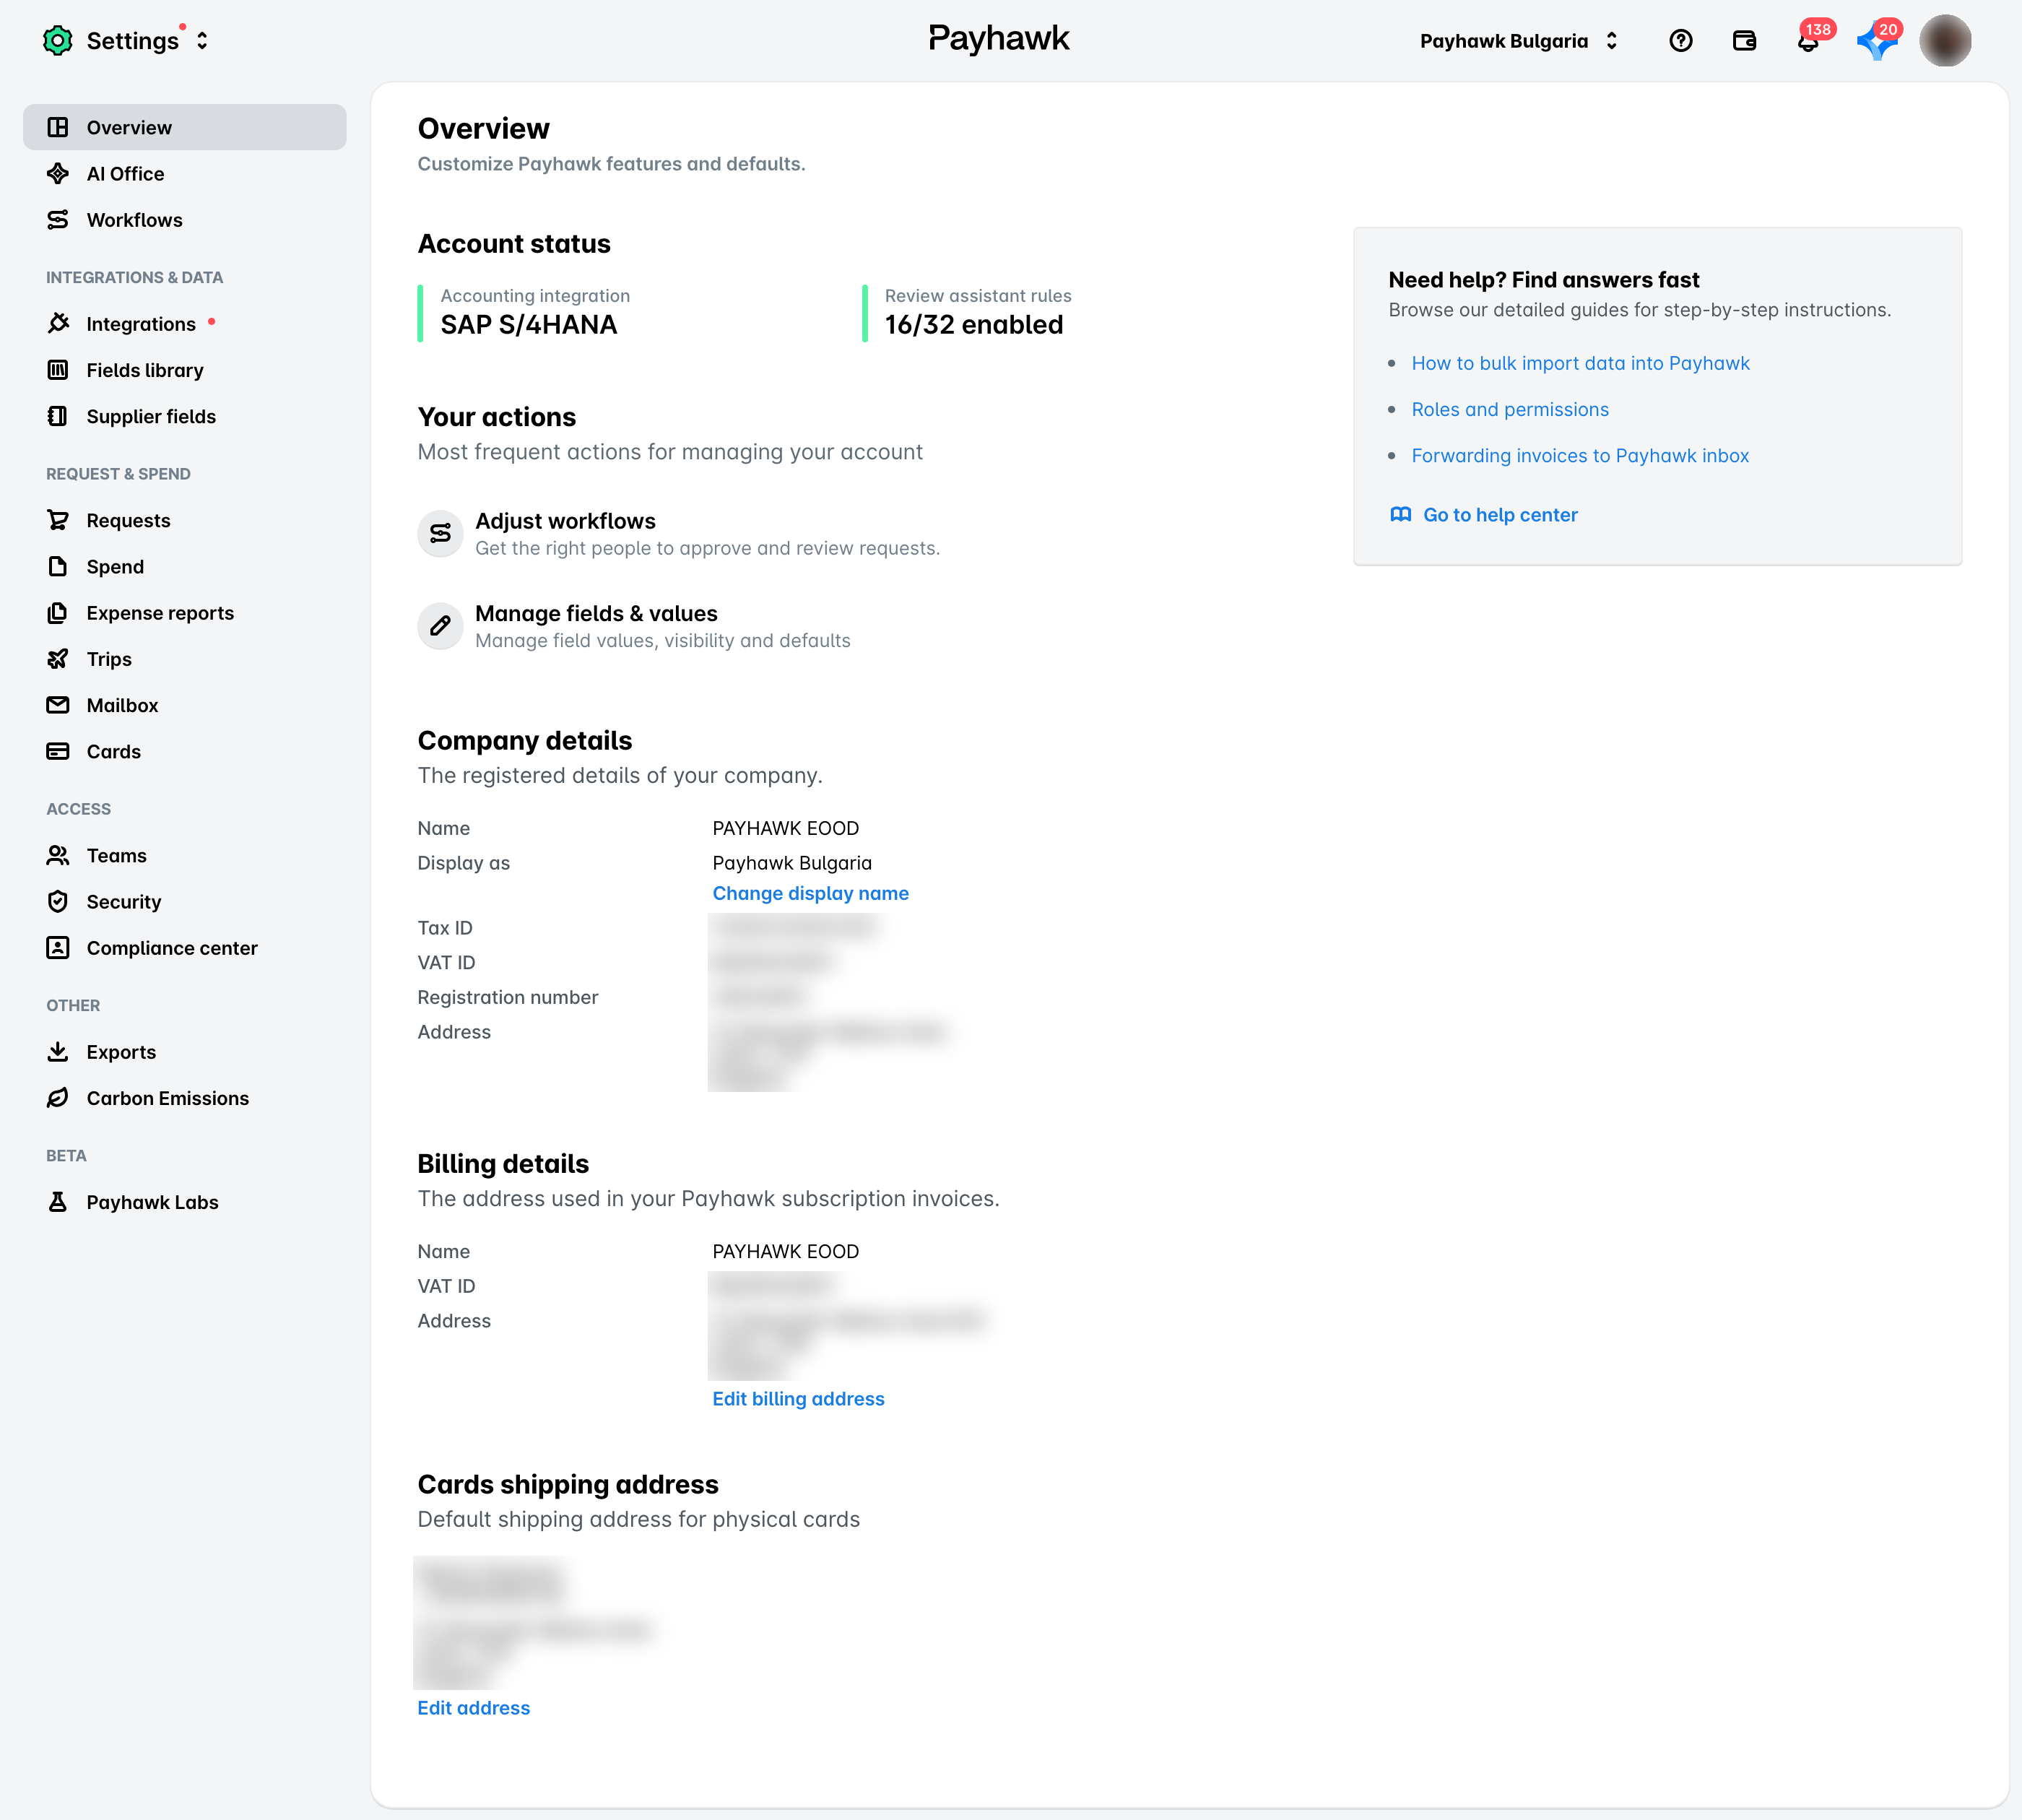Navigate to Trips settings
This screenshot has height=1820, width=2022.
tap(185, 659)
